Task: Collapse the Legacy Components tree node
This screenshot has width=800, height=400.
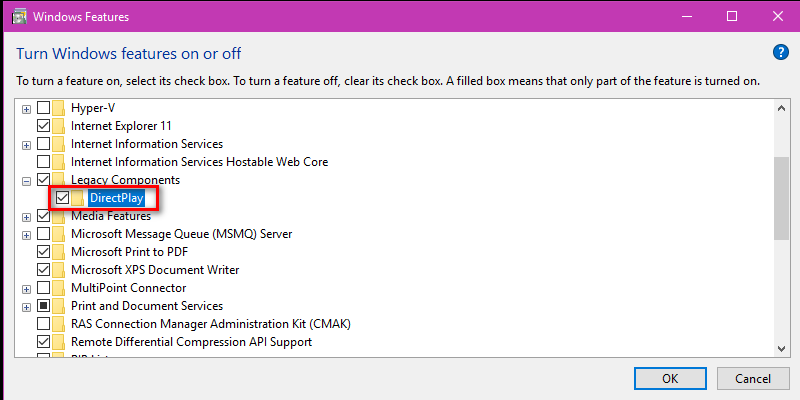Action: tap(27, 181)
